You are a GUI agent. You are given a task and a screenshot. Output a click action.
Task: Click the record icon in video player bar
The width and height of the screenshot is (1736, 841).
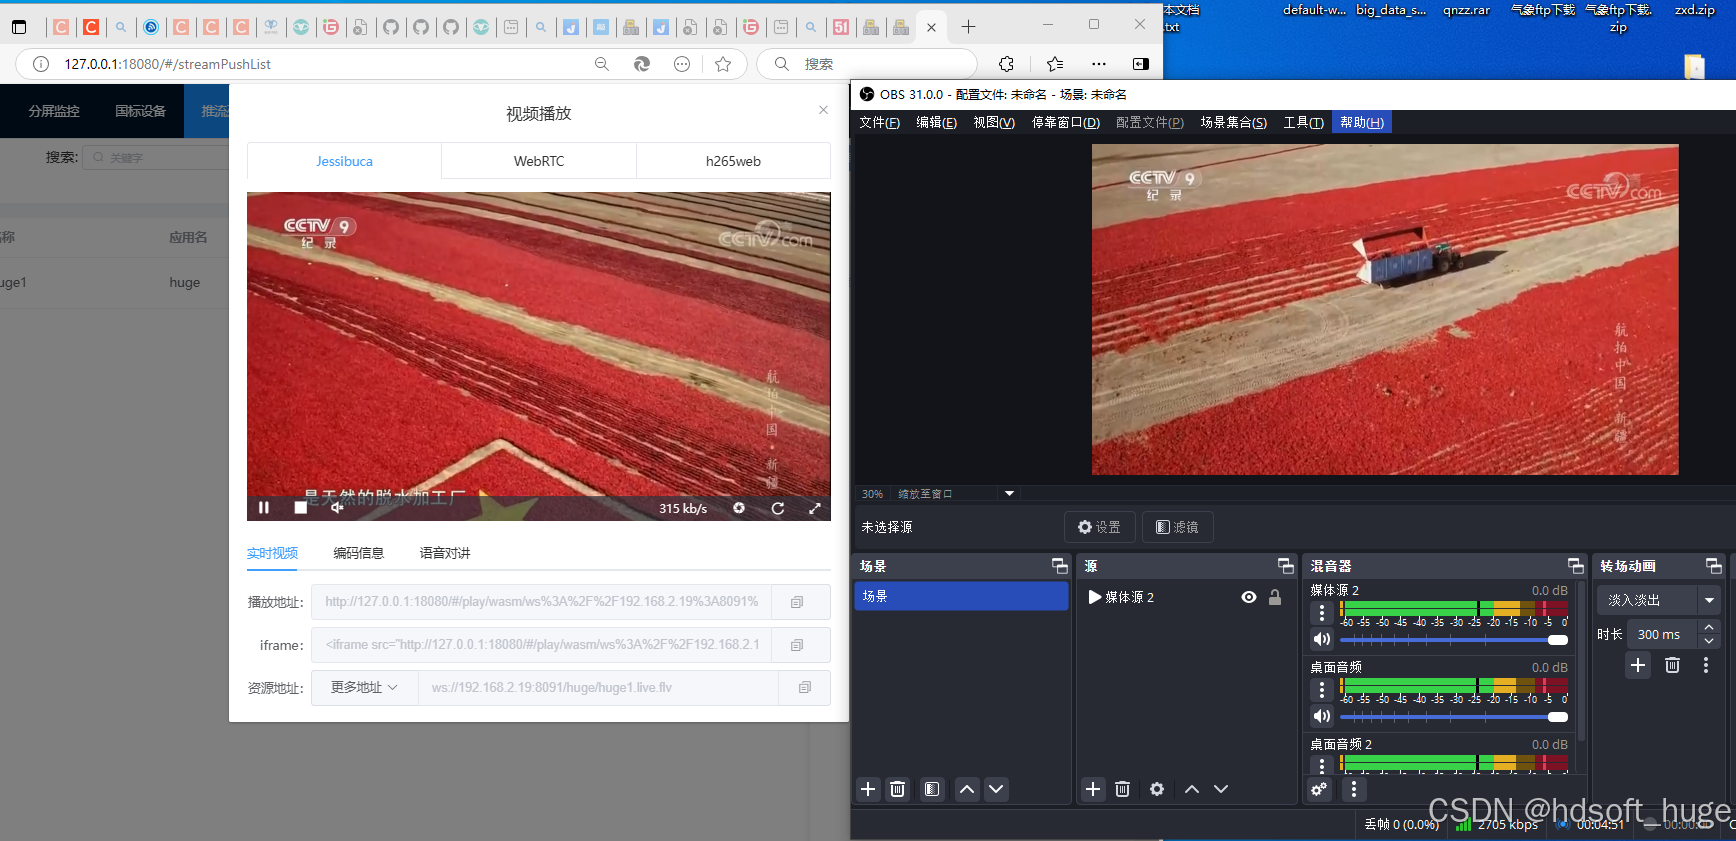tap(739, 508)
